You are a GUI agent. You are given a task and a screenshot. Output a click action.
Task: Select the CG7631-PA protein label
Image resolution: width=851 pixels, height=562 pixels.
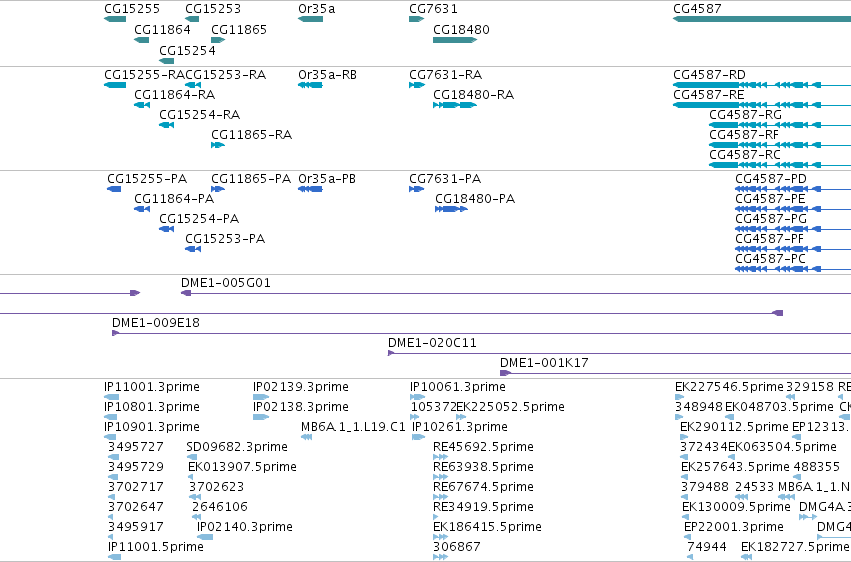445,178
